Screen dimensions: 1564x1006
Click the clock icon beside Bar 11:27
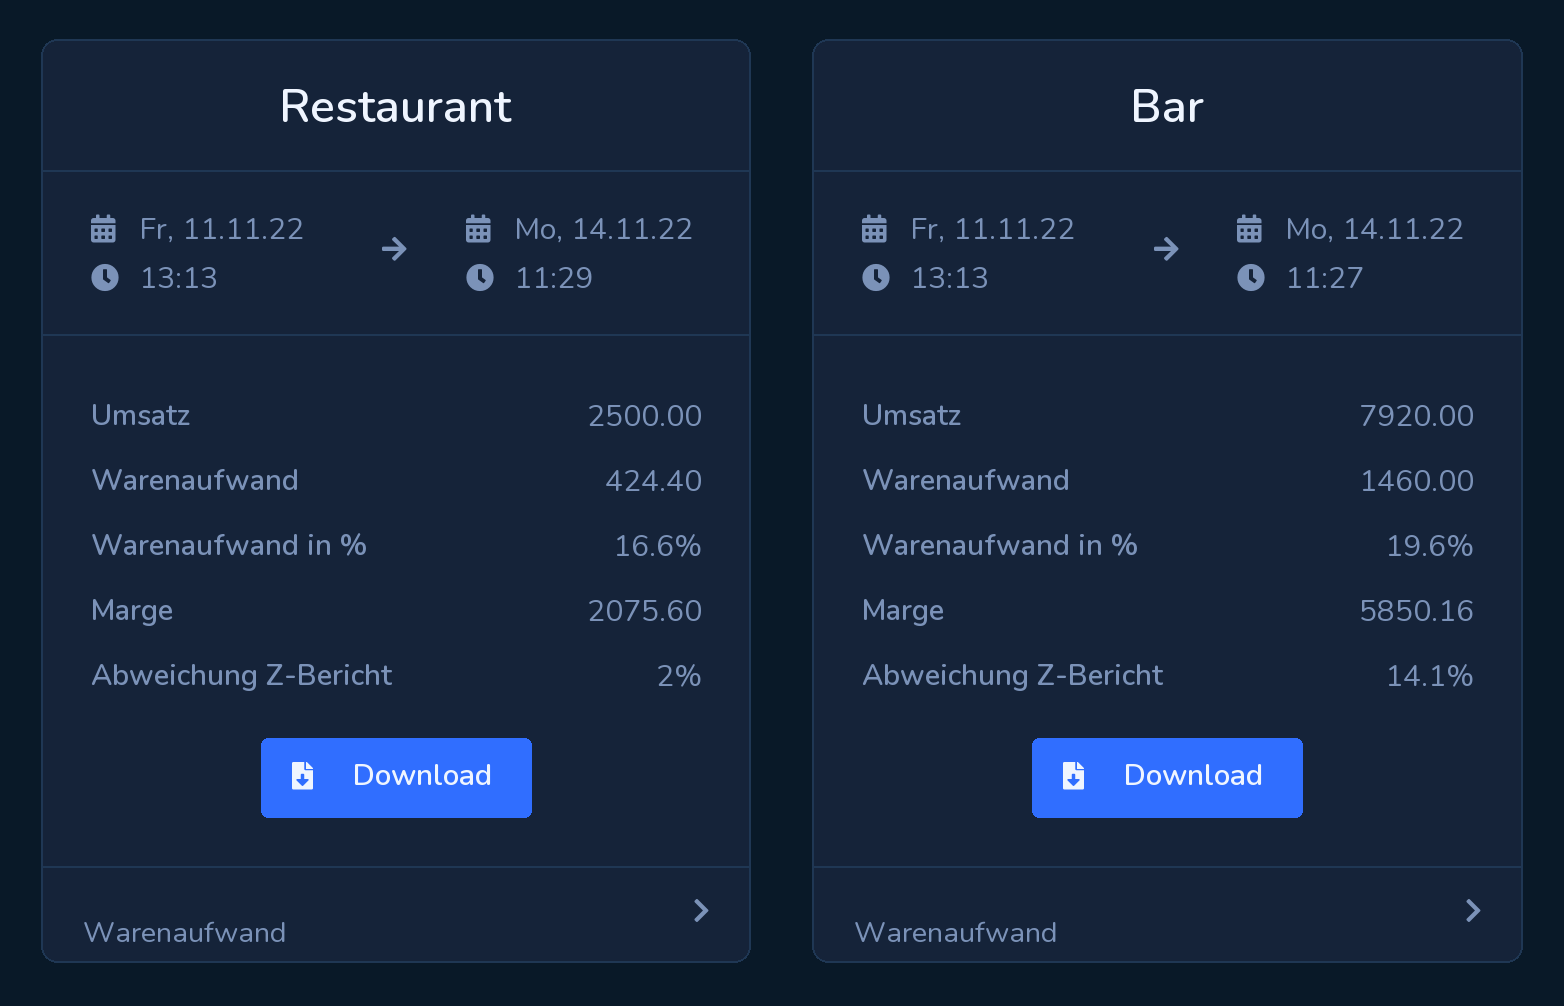click(x=1251, y=277)
